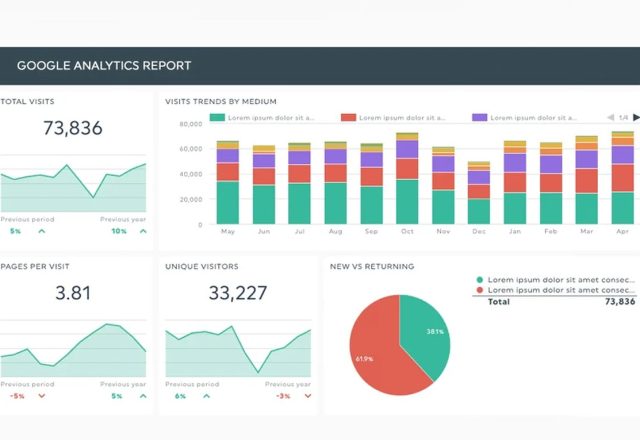Click the Nov x-axis label
The width and height of the screenshot is (640, 440).
443,231
